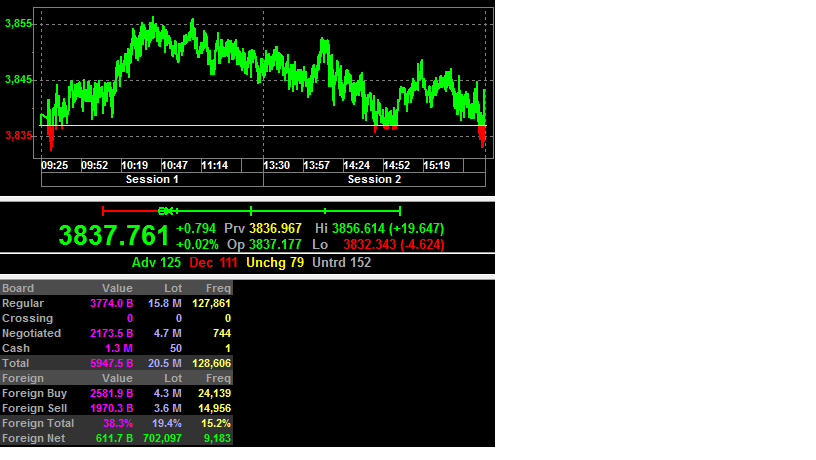The width and height of the screenshot is (816, 460).
Task: Click Negotiated value 2173.5 B
Action: 111,334
